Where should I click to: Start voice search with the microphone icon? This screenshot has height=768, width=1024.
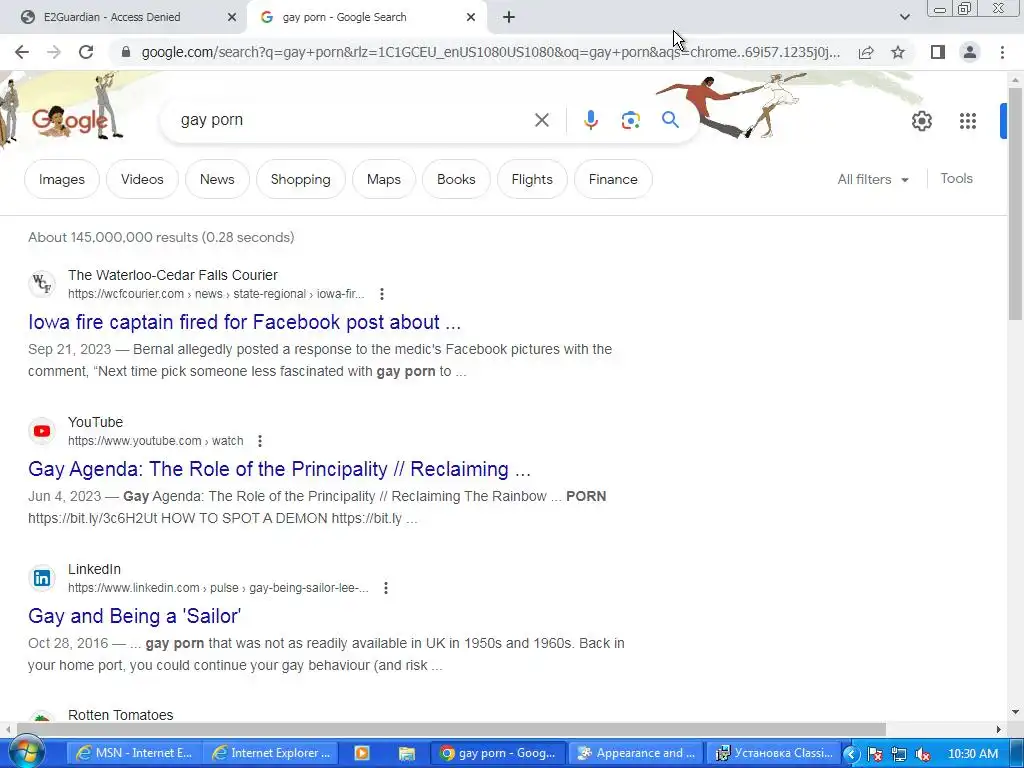click(x=590, y=120)
